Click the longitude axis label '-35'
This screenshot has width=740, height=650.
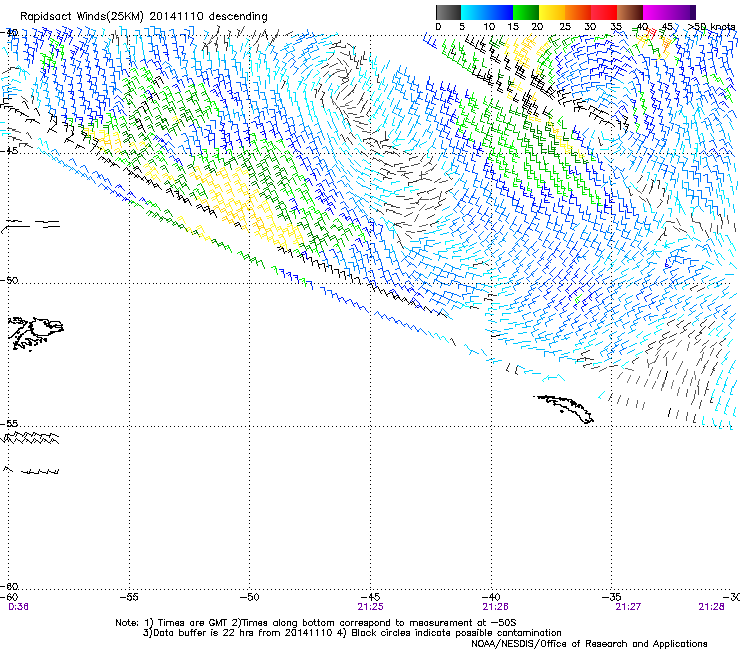[x=611, y=597]
